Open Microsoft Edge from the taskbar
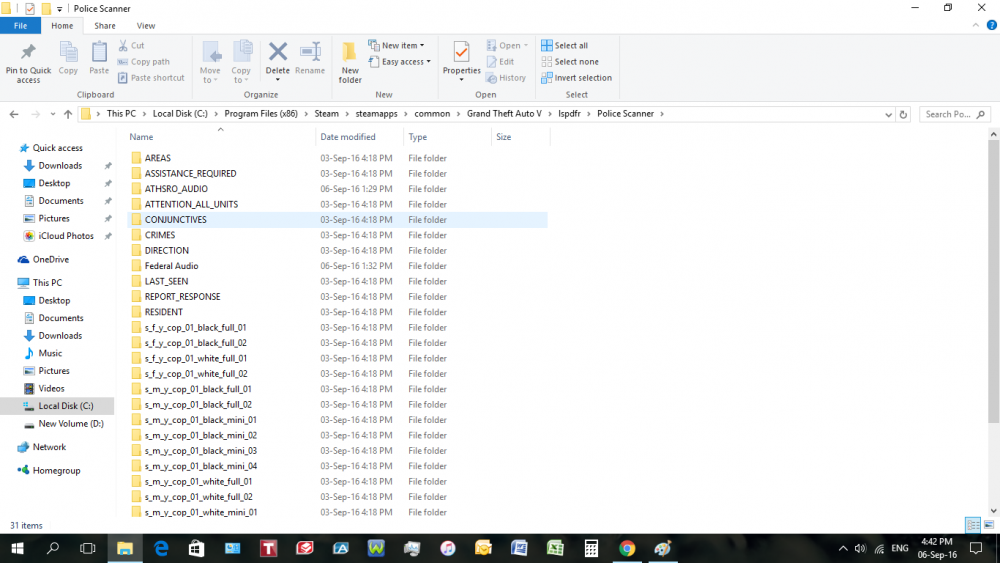This screenshot has height=563, width=1000. pos(161,548)
